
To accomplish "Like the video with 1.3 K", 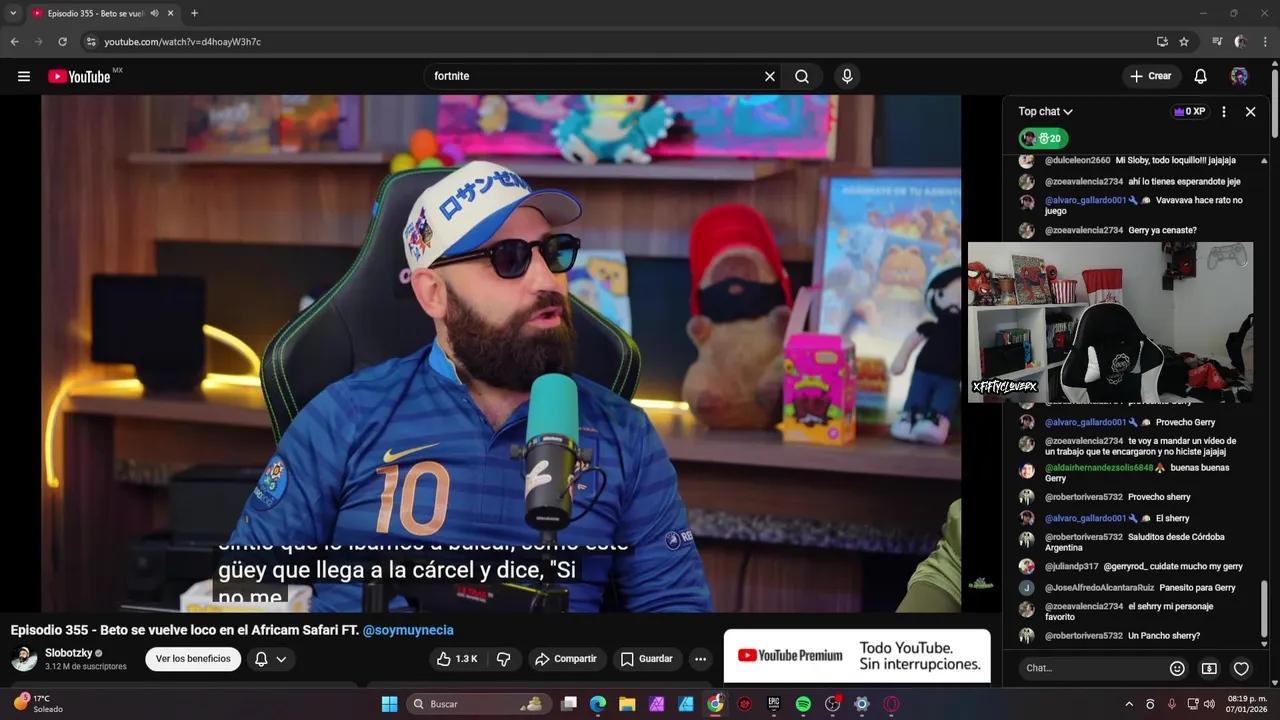I will (457, 659).
